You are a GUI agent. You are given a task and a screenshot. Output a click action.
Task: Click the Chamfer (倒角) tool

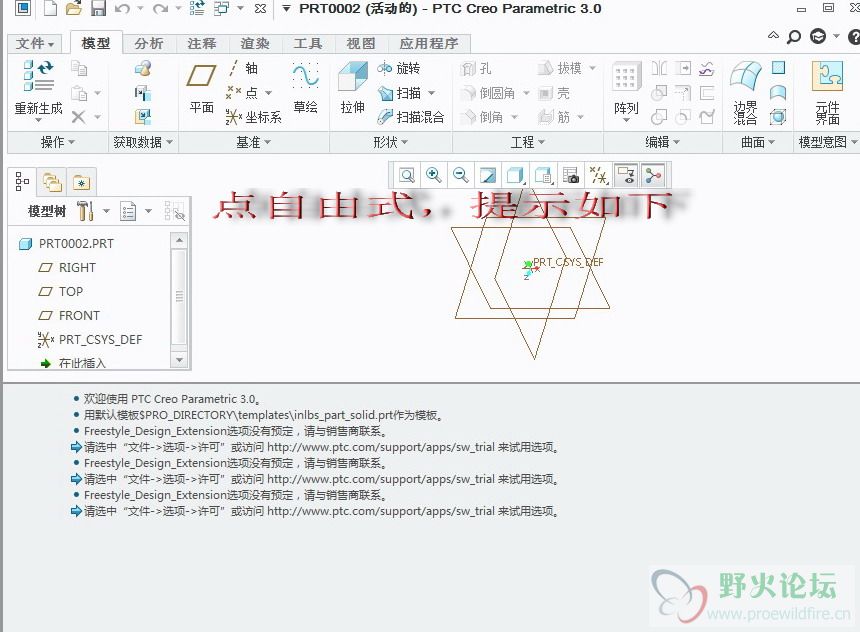[x=482, y=117]
